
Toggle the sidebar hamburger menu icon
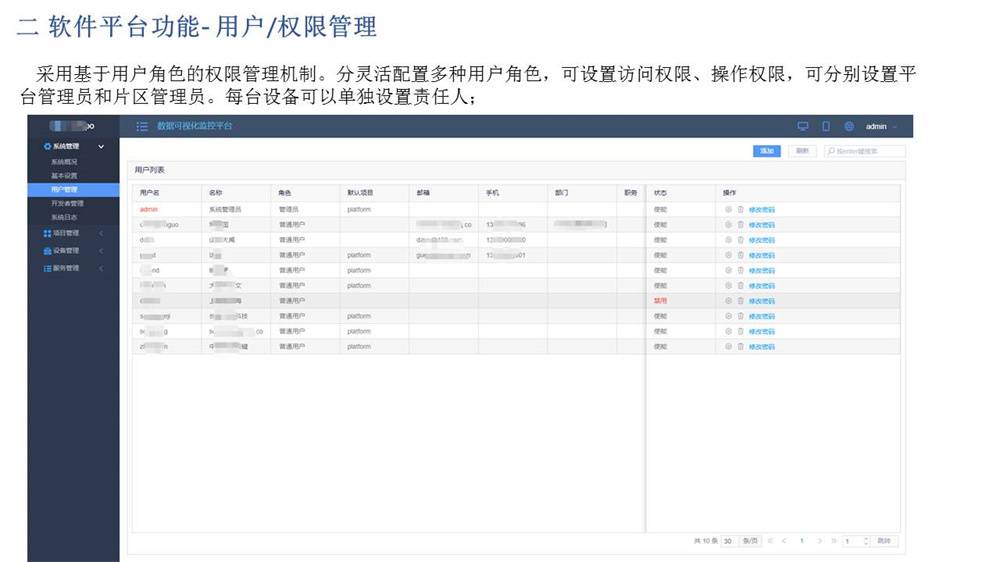click(x=142, y=126)
